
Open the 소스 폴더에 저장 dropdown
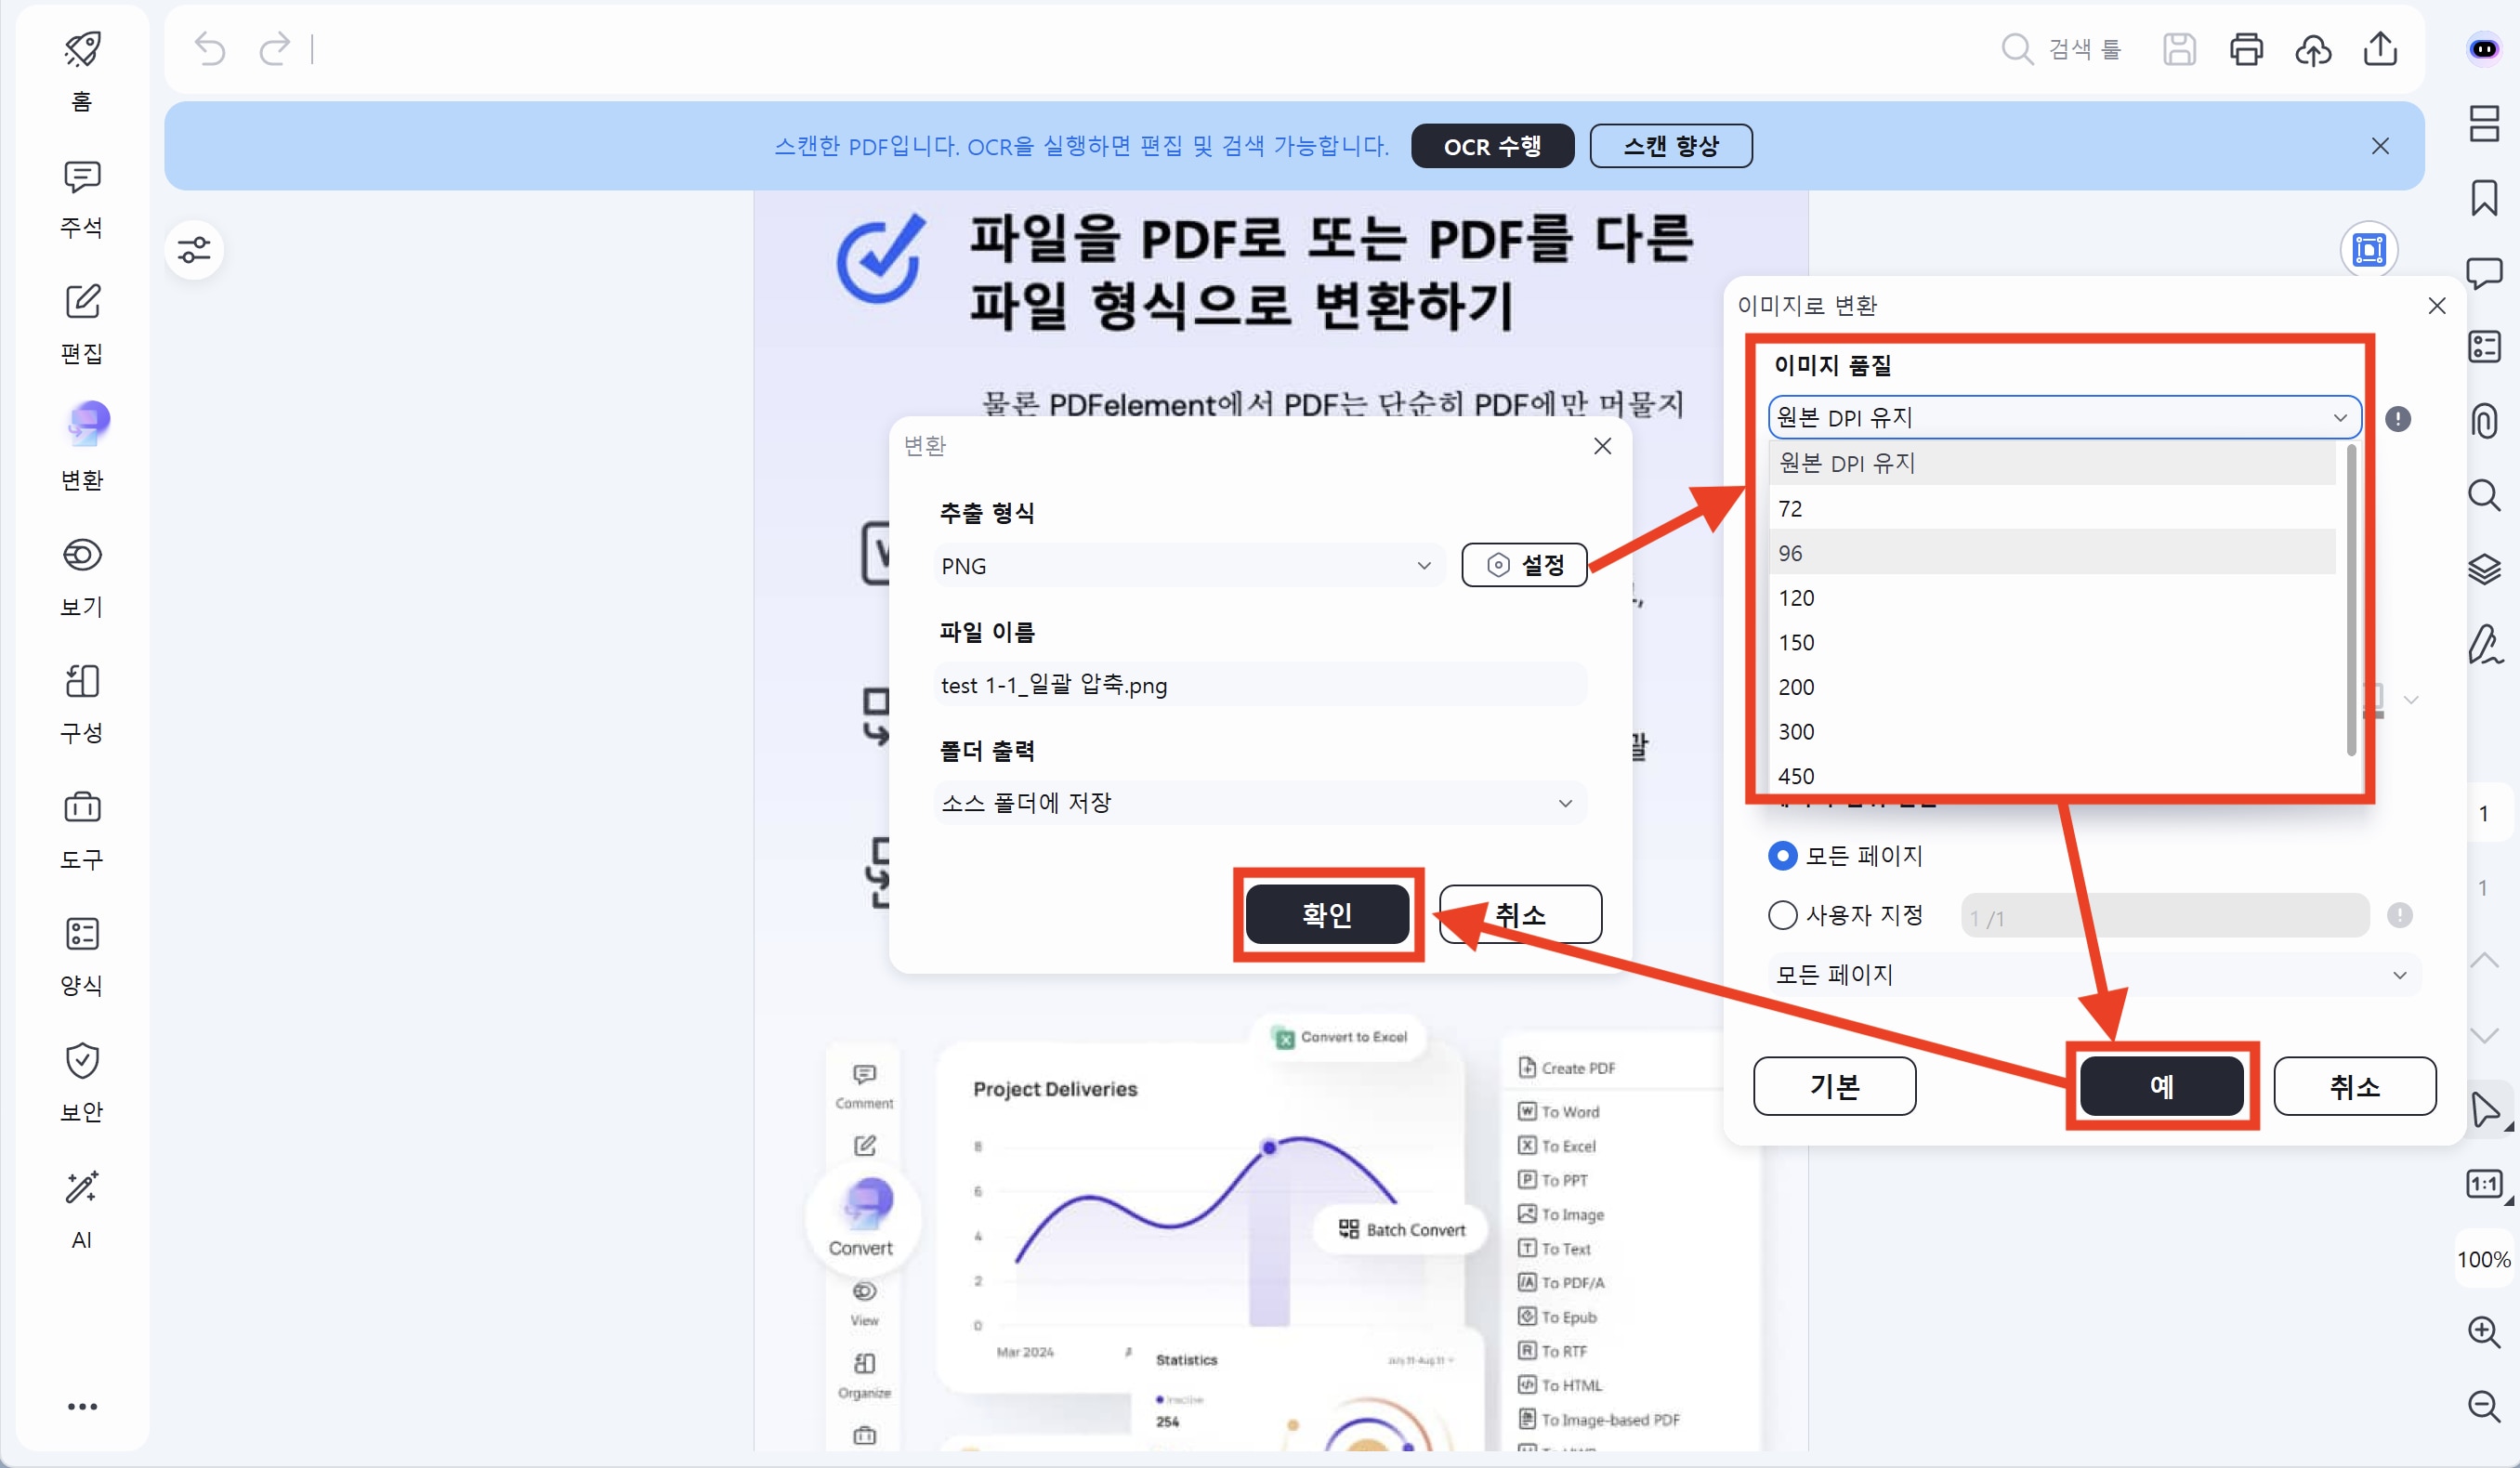pyautogui.click(x=1259, y=803)
